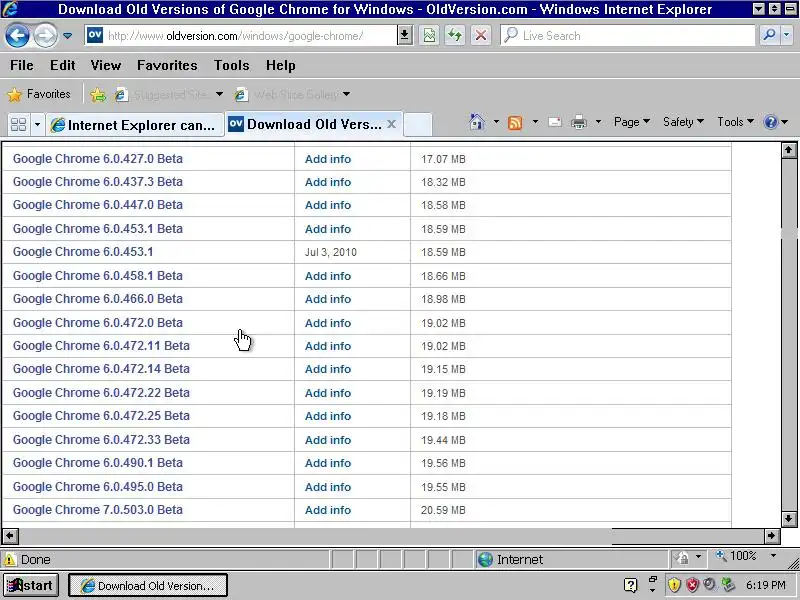This screenshot has height=600, width=800.
Task: Switch to Internet Explorer cannot display tab
Action: [135, 125]
